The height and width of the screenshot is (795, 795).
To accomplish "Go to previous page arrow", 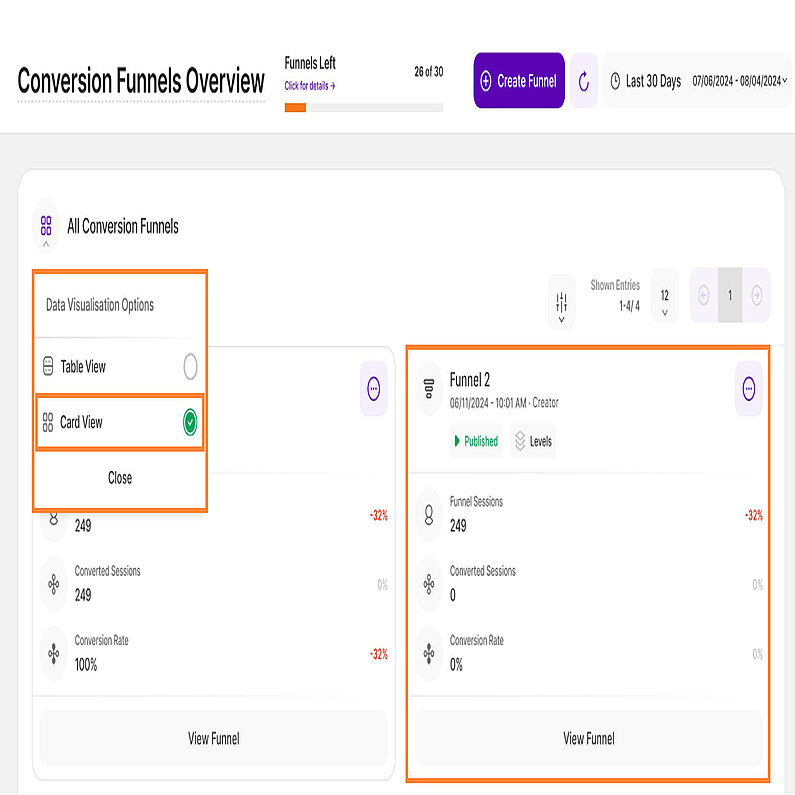I will [x=704, y=295].
